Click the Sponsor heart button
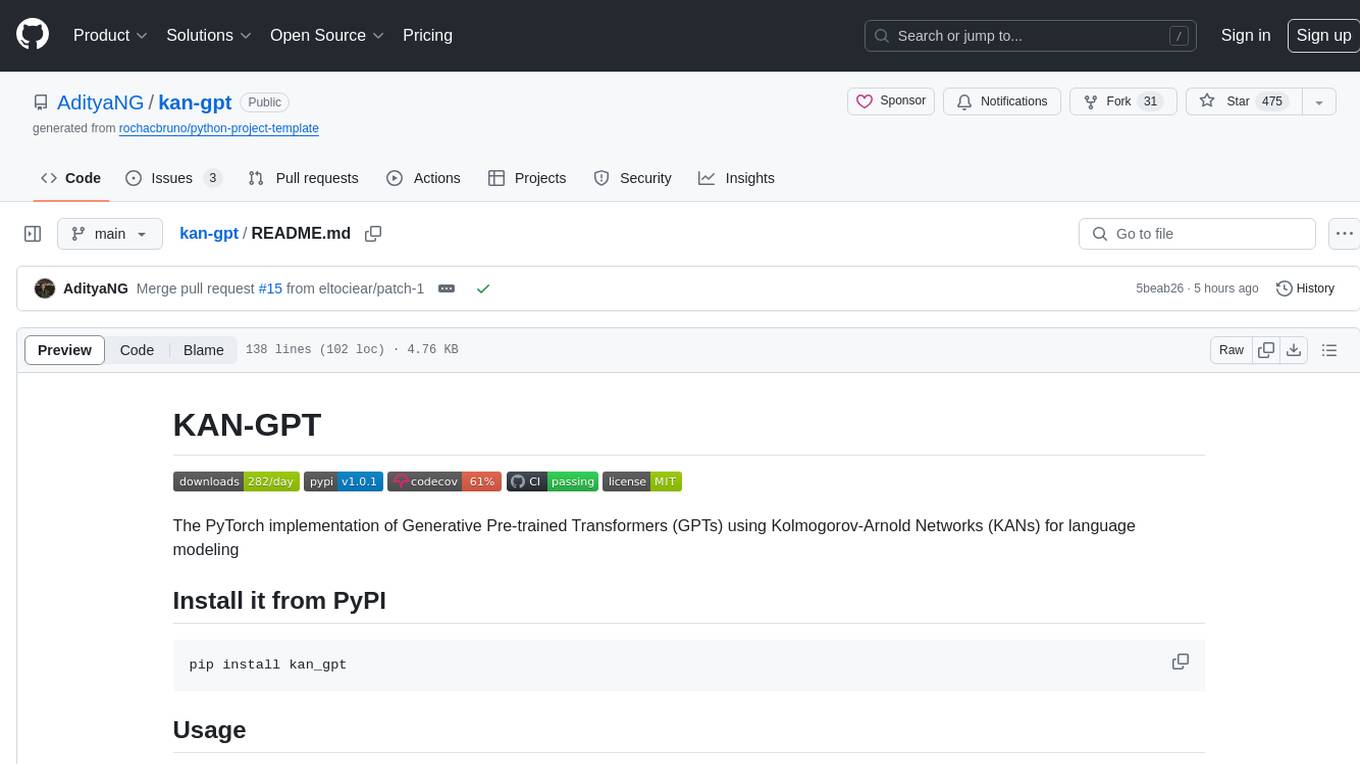Screen dimensions: 1360x764 (x=891, y=101)
